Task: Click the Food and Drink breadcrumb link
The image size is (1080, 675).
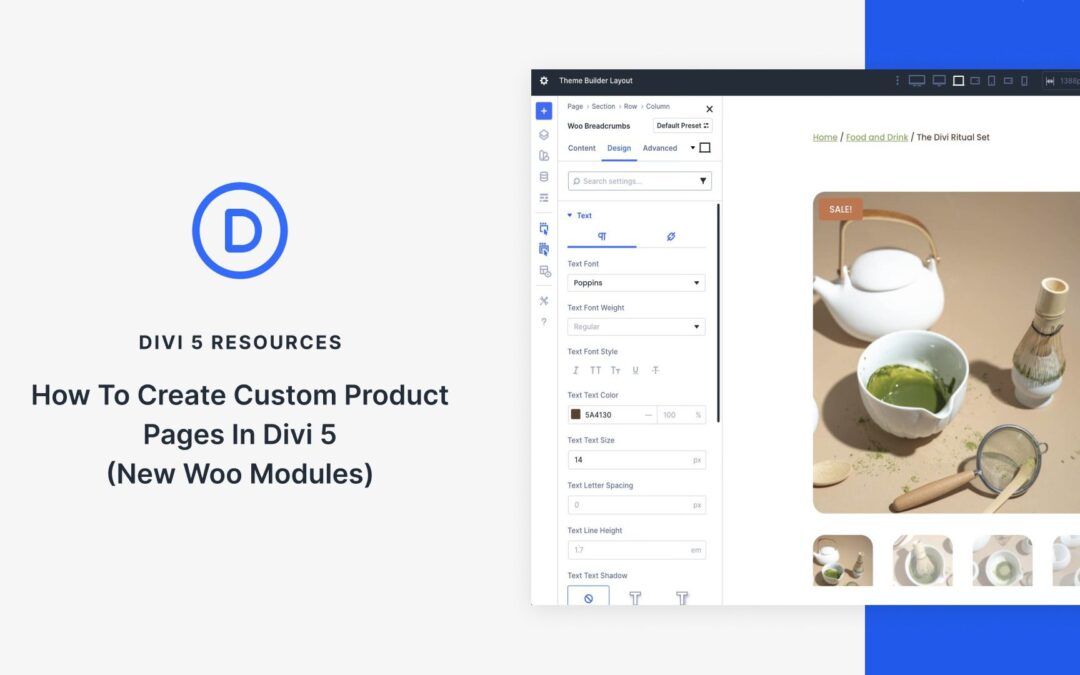Action: (x=876, y=137)
